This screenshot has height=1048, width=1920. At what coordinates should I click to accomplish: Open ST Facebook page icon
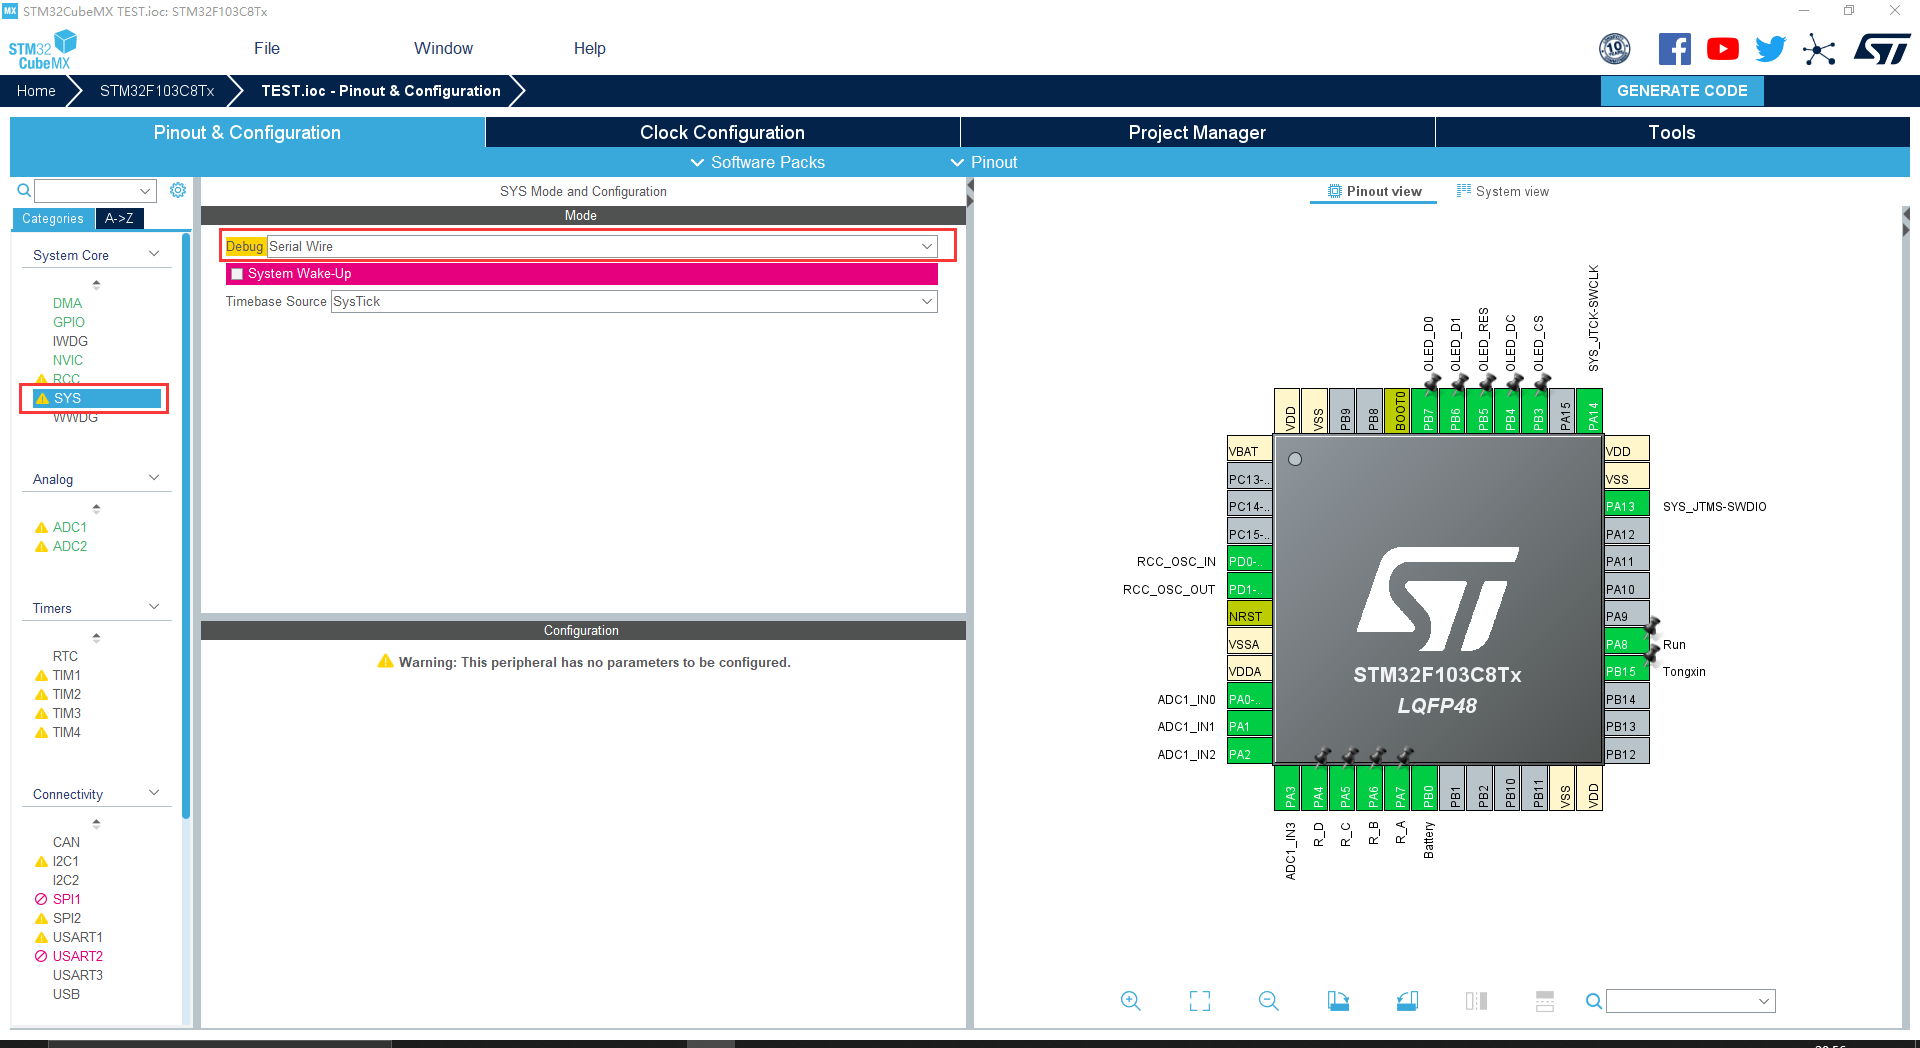pos(1675,49)
